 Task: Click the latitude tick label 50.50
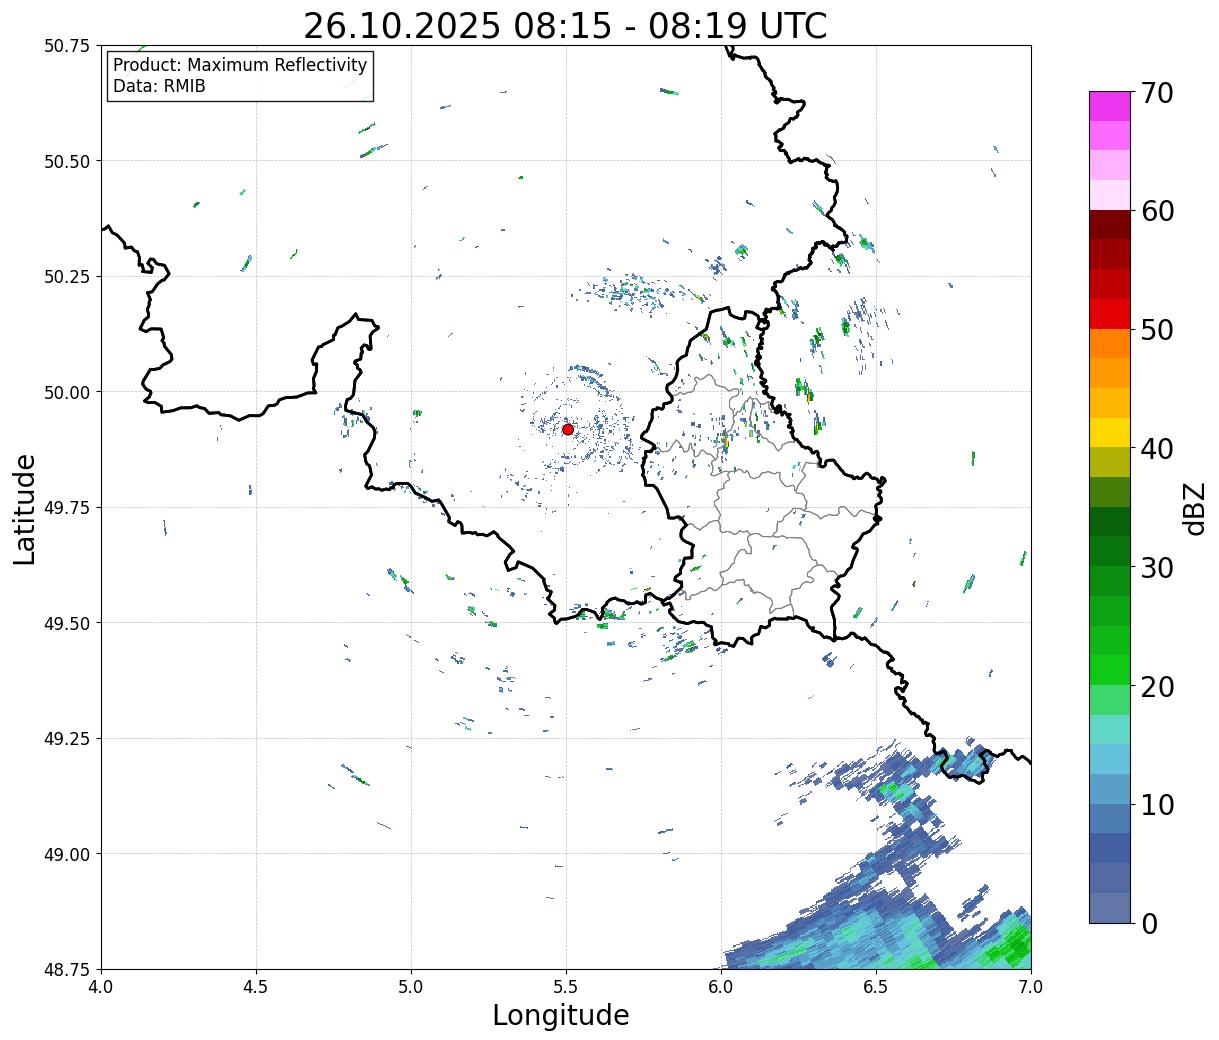point(67,161)
